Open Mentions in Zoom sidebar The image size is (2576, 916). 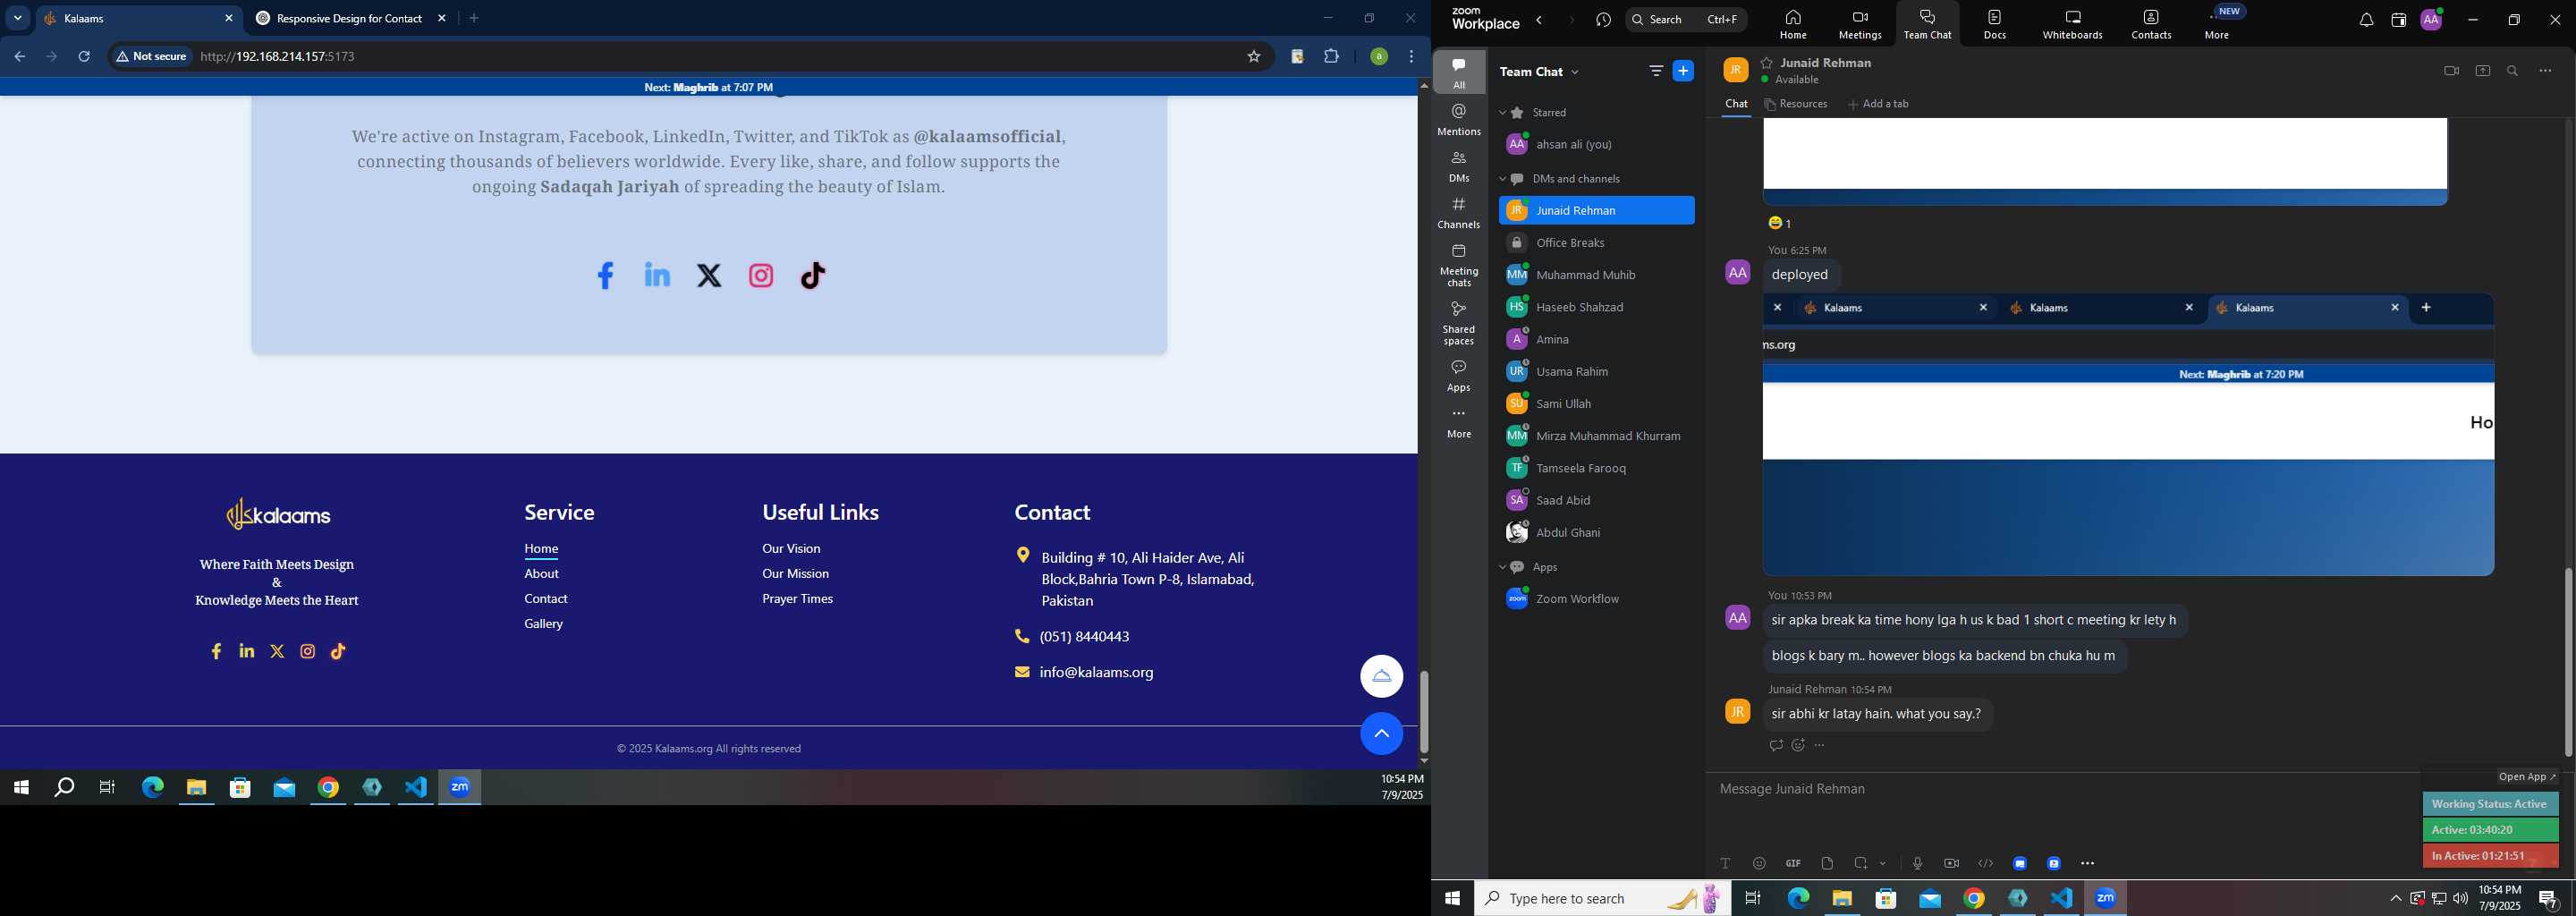pos(1459,119)
